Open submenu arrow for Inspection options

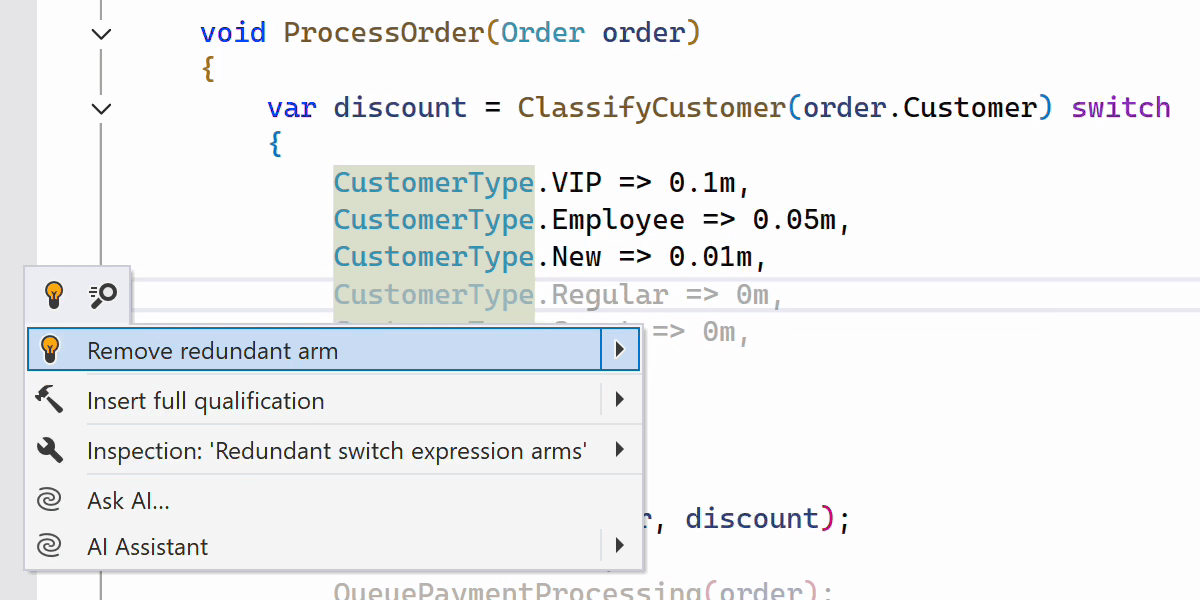620,450
